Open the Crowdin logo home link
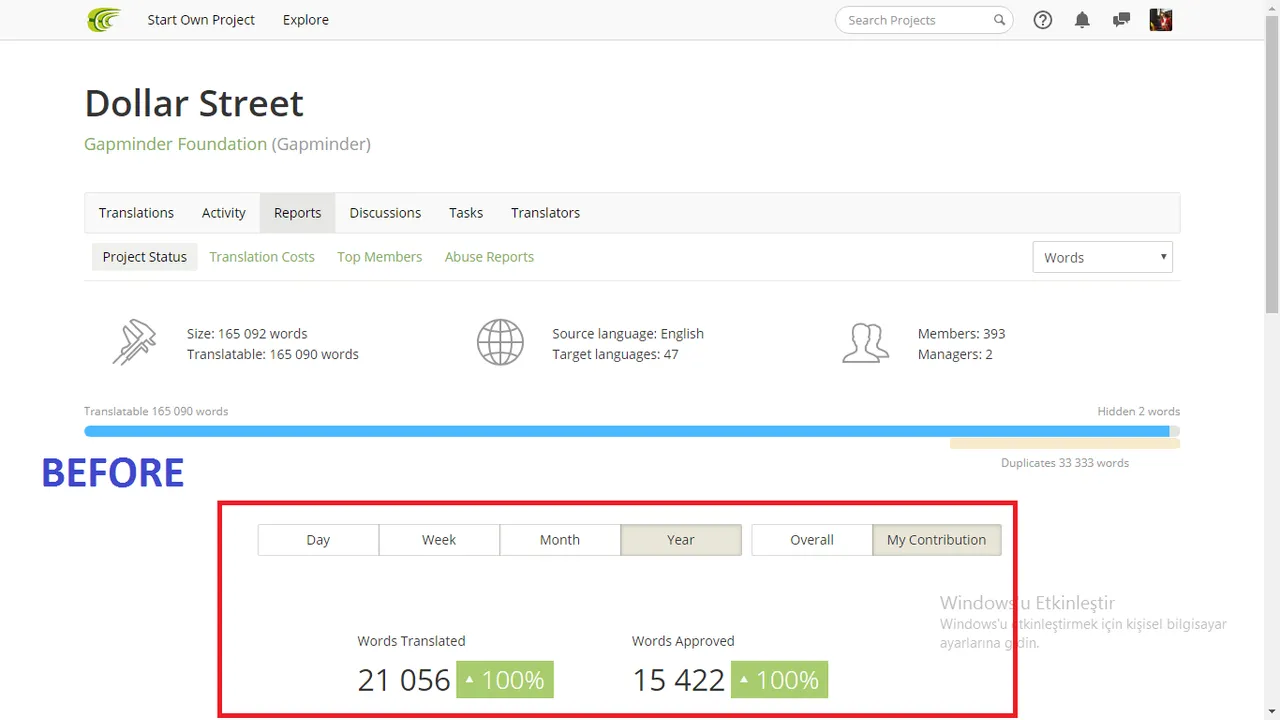The width and height of the screenshot is (1280, 720). point(104,20)
